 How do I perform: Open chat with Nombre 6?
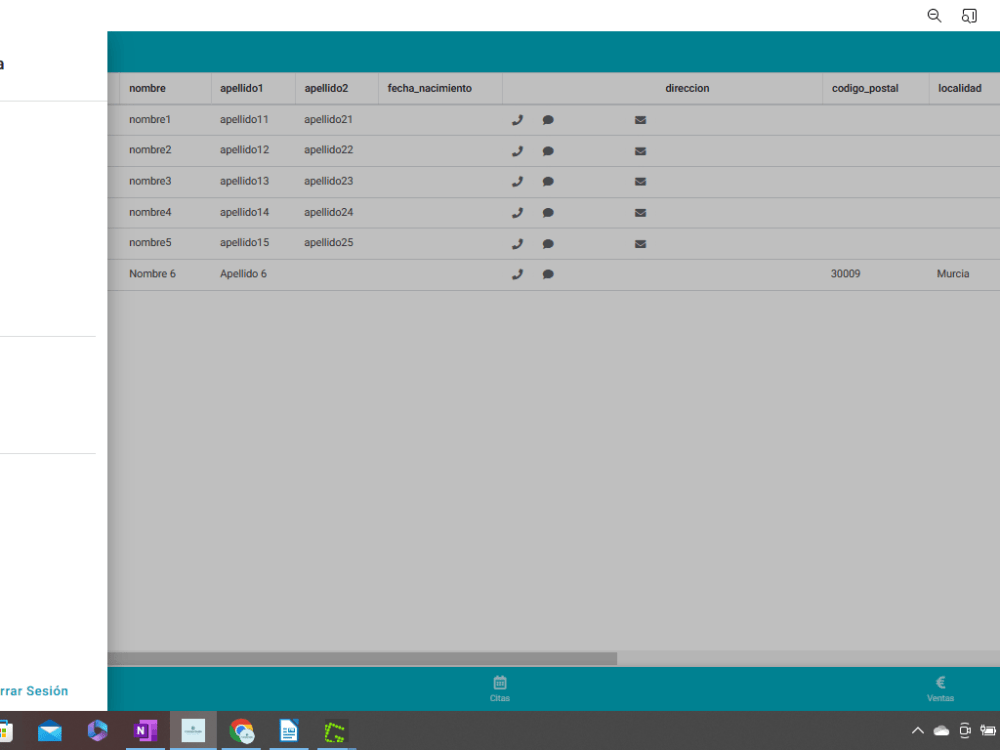tap(548, 273)
